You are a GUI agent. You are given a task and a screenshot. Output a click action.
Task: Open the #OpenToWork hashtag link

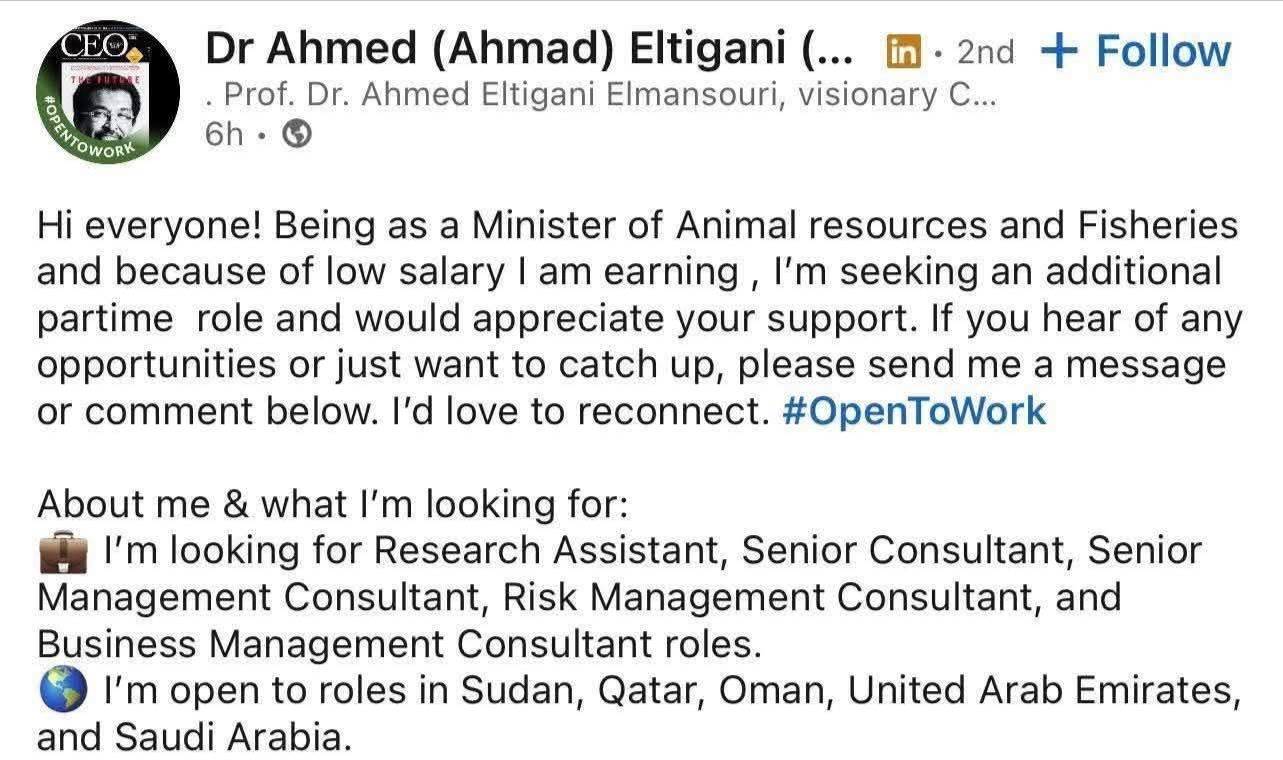tap(911, 411)
